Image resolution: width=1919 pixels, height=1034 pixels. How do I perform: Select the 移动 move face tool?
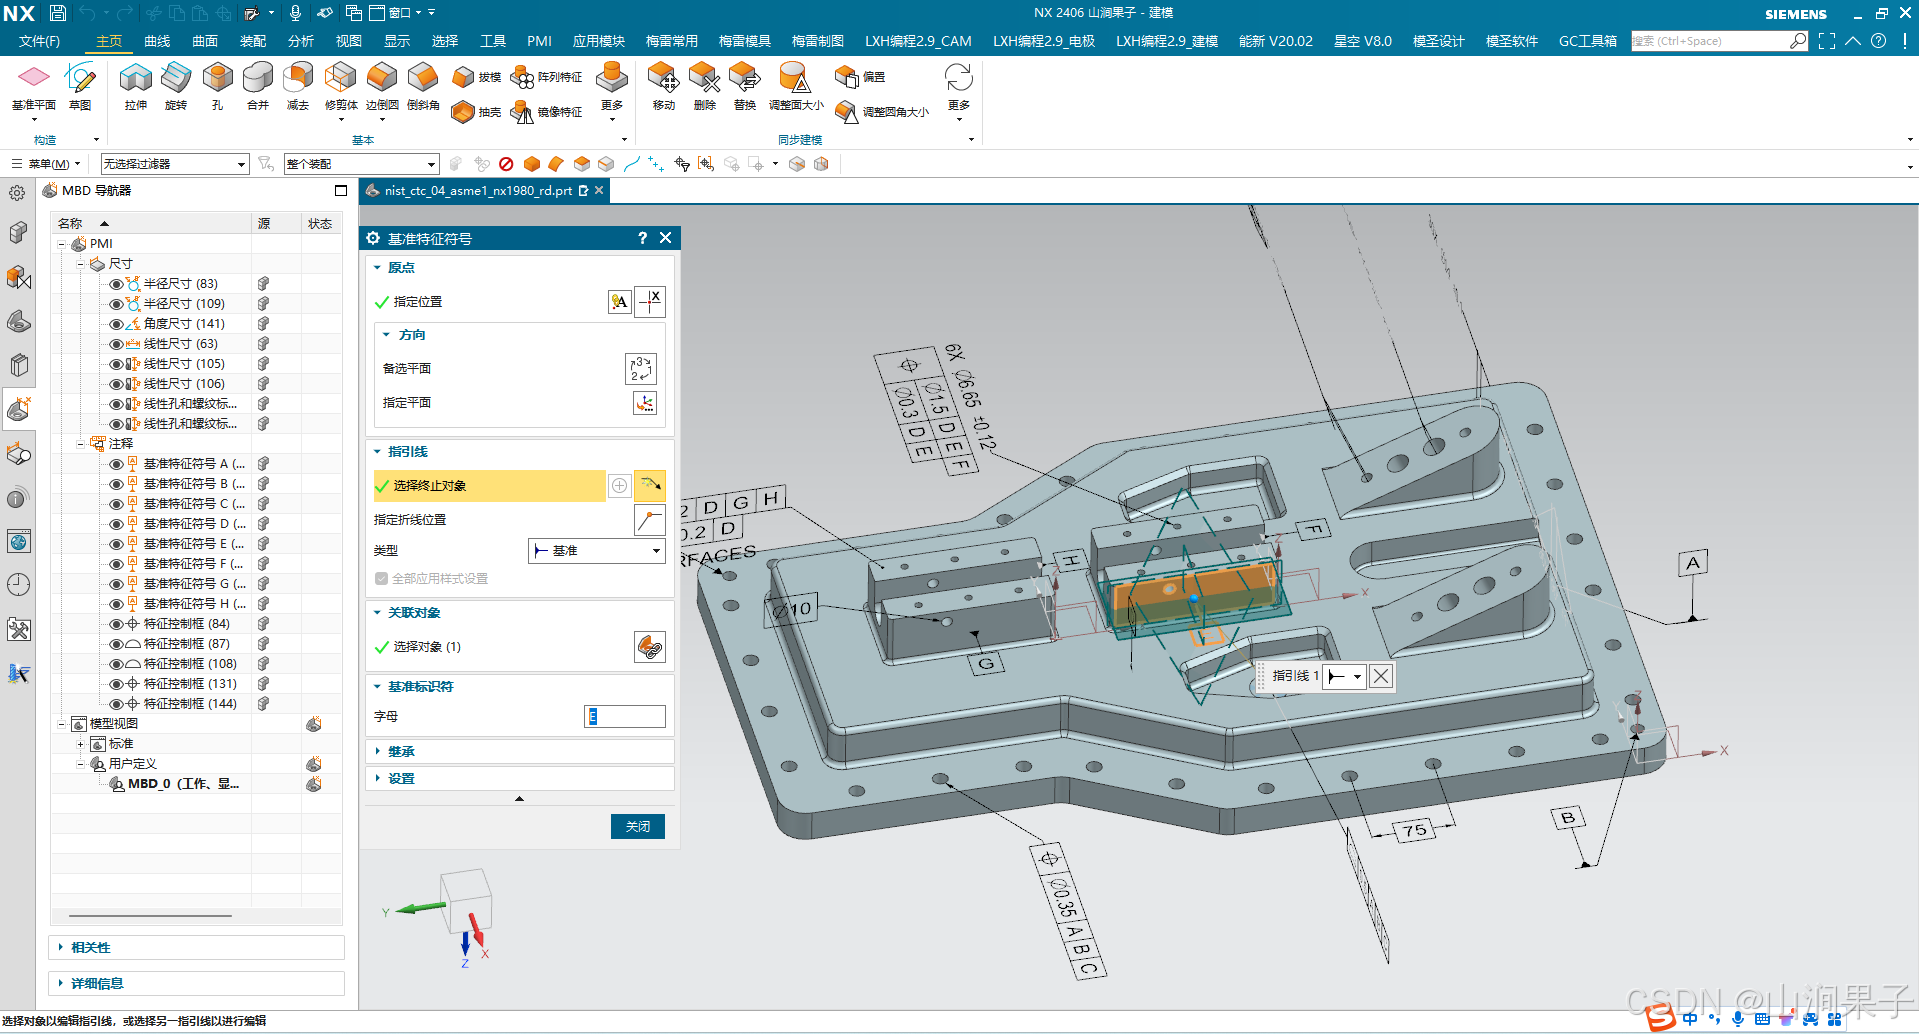click(x=664, y=87)
